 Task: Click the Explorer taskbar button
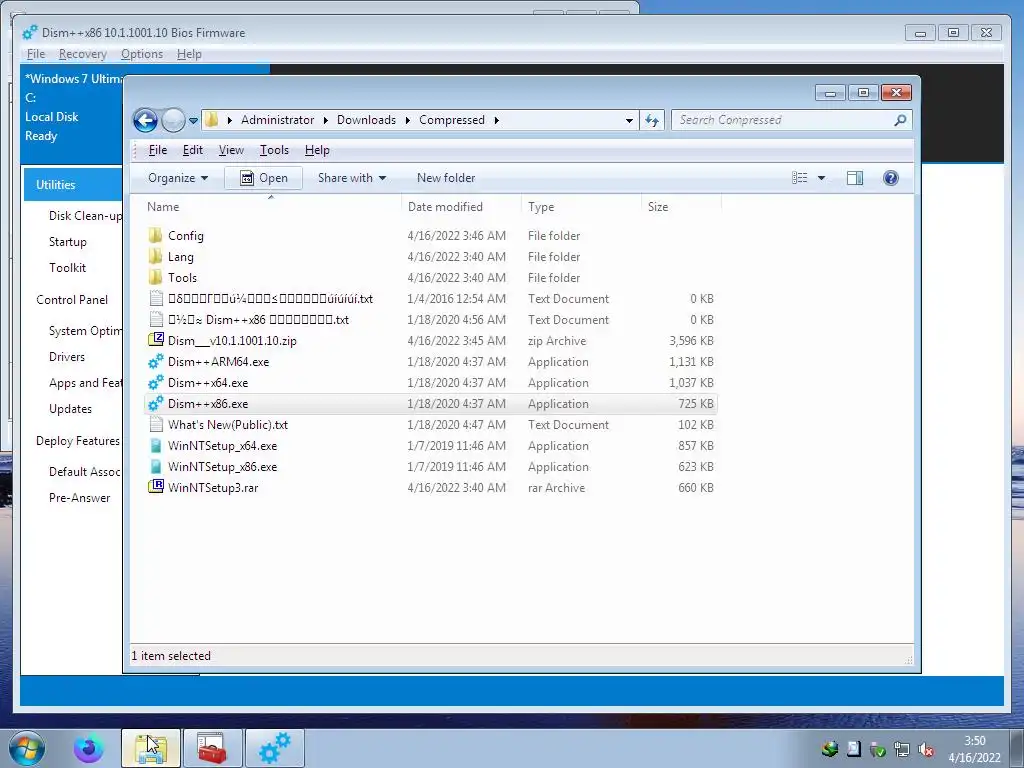[151, 748]
